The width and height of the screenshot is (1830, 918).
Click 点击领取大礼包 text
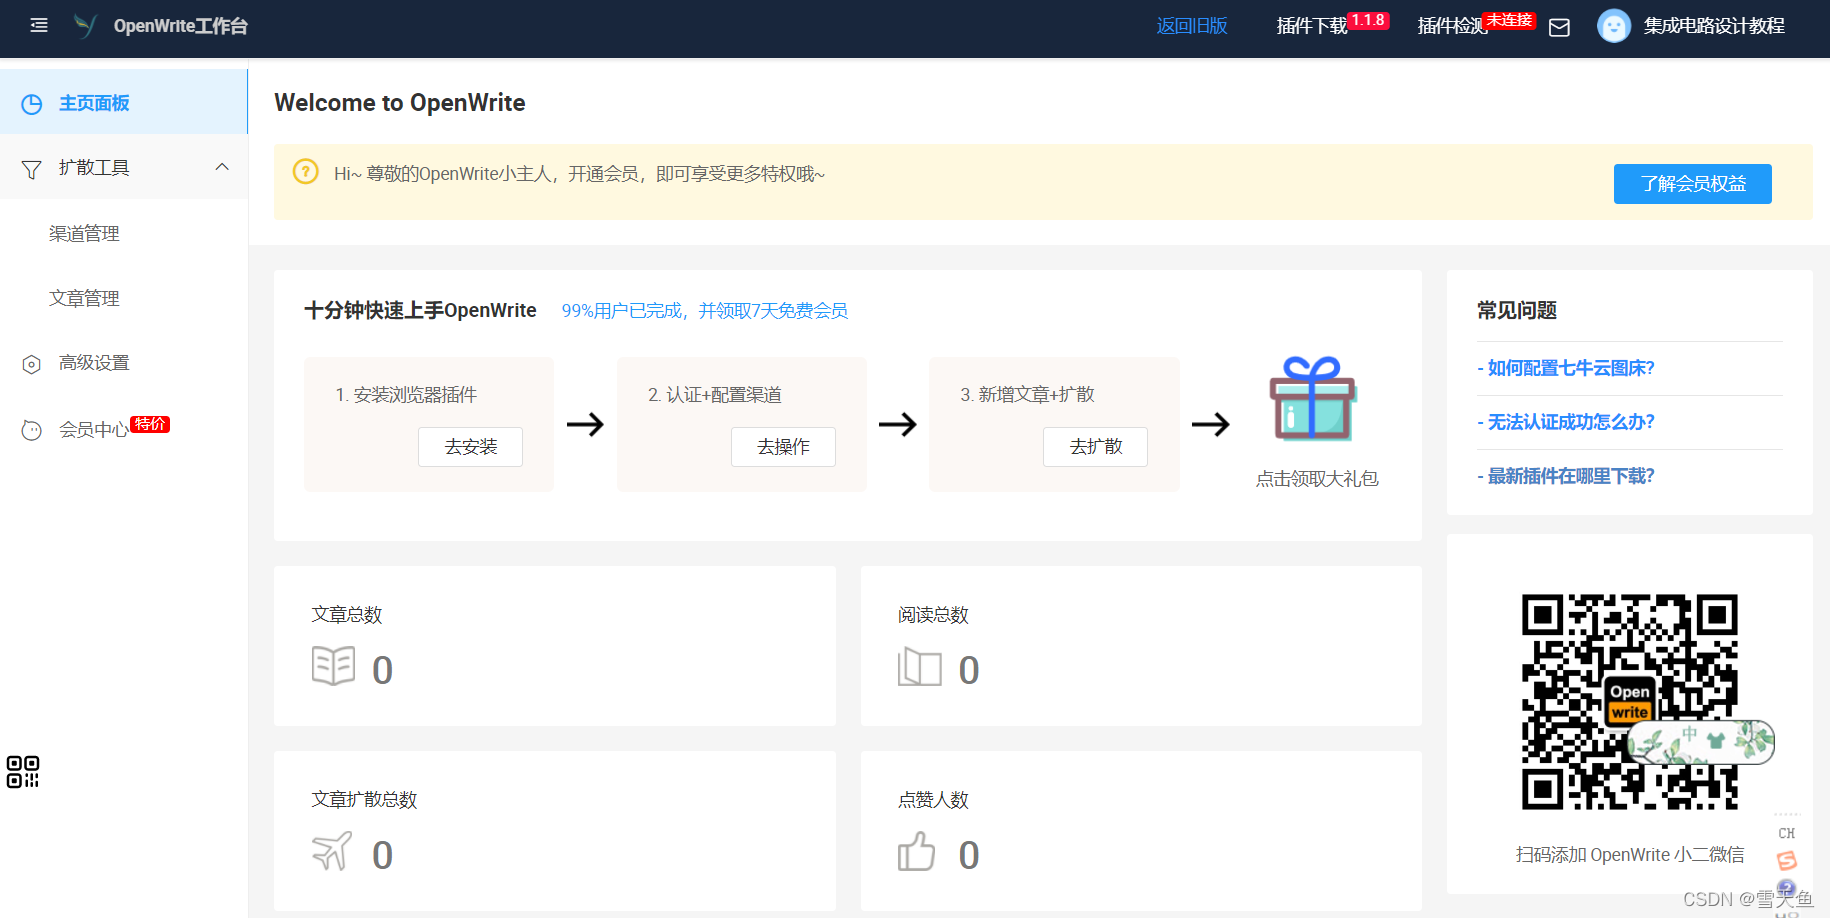coord(1317,479)
